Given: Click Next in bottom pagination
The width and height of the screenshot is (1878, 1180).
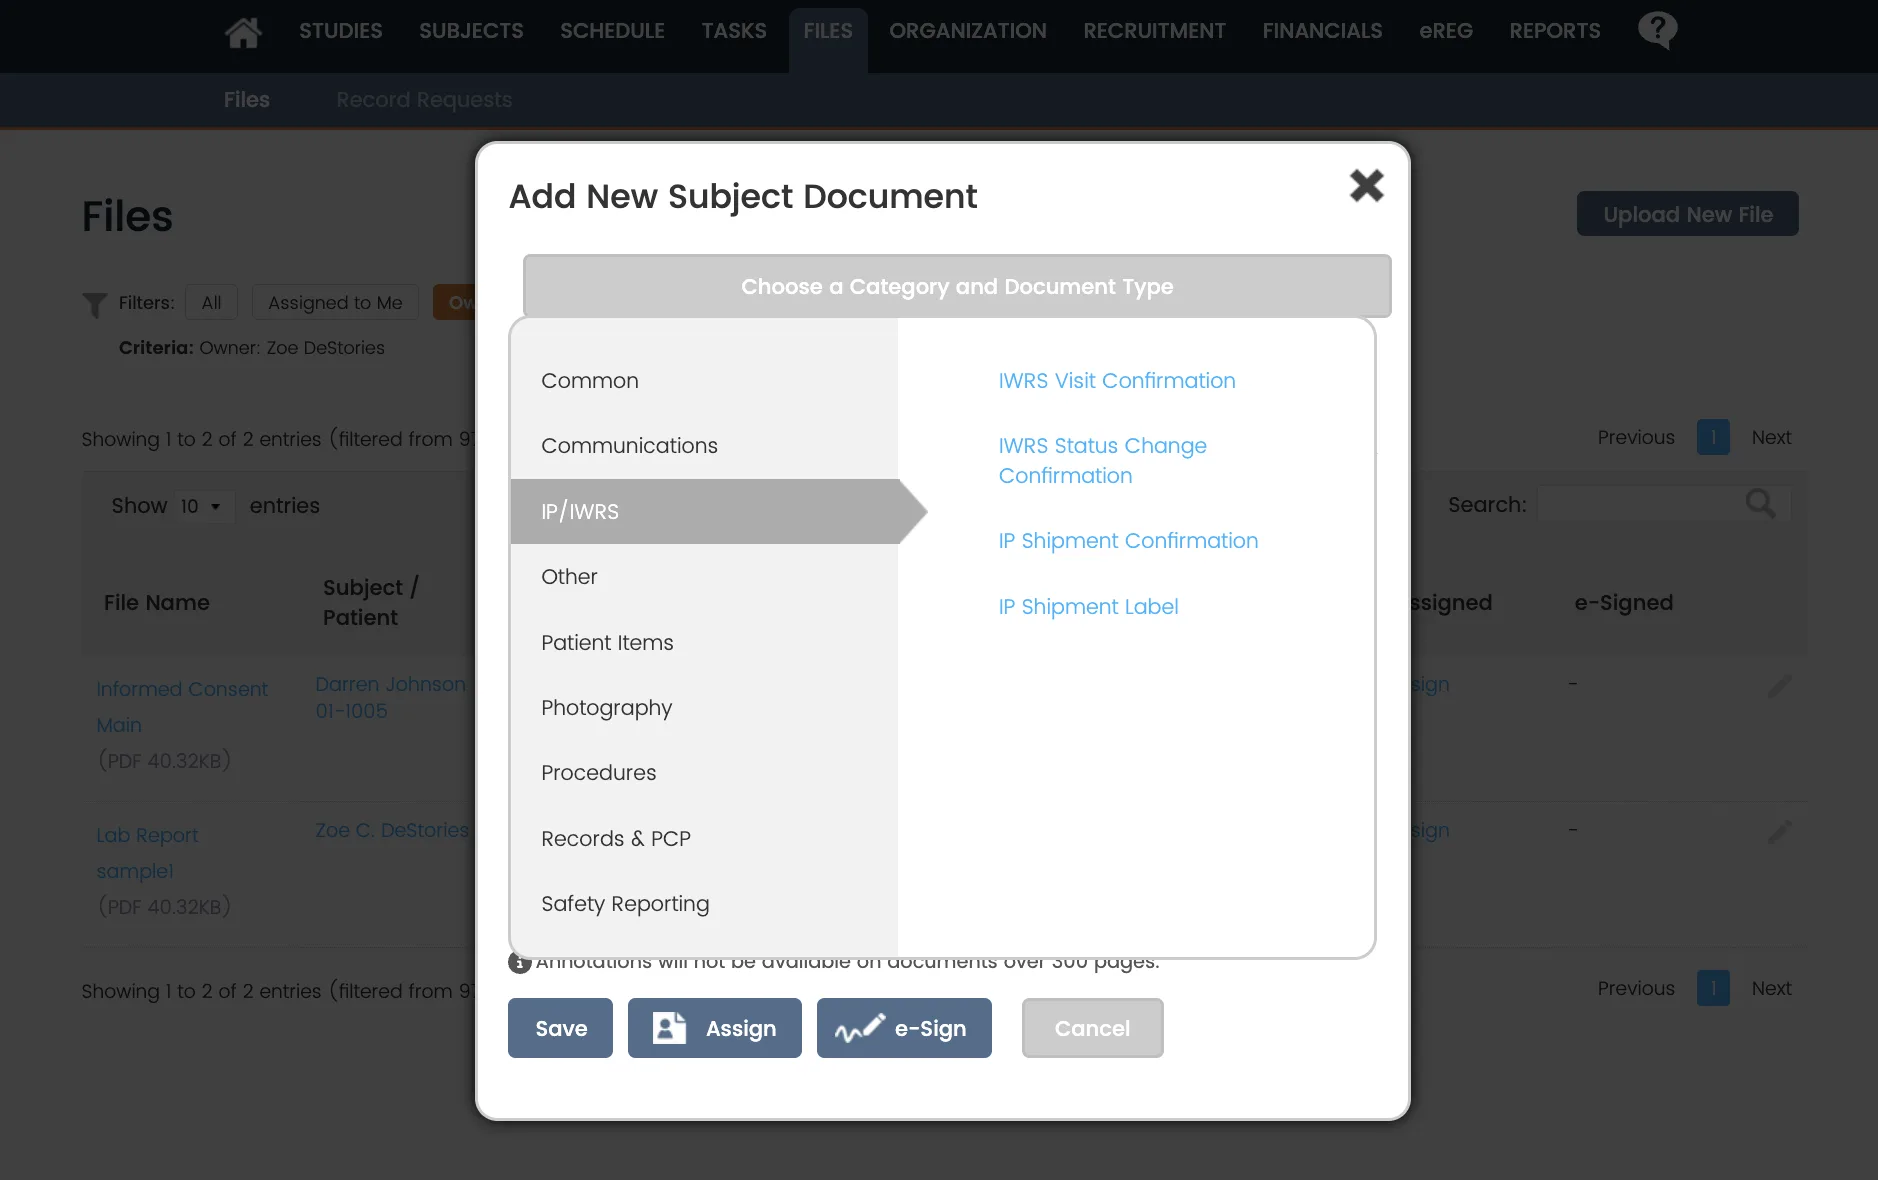Looking at the screenshot, I should [x=1771, y=989].
